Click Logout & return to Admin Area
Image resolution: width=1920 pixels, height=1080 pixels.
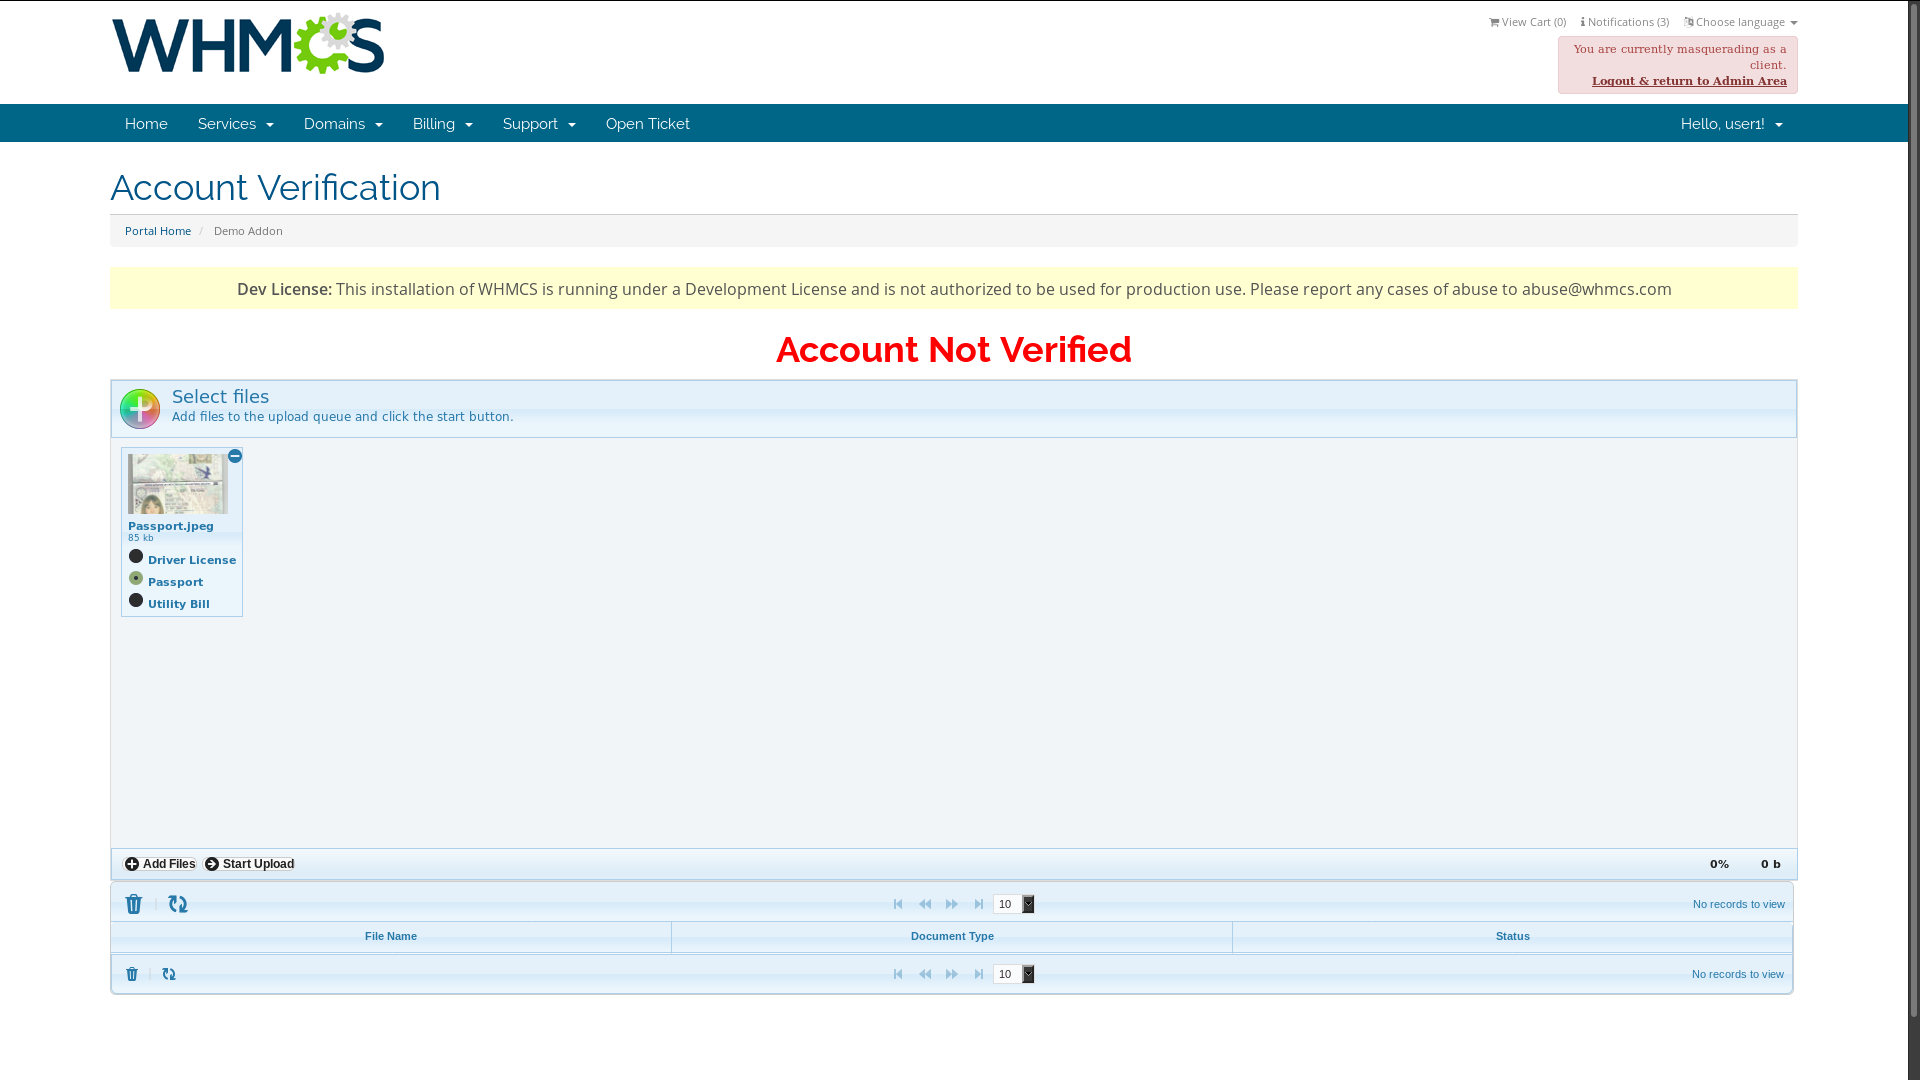(x=1689, y=82)
